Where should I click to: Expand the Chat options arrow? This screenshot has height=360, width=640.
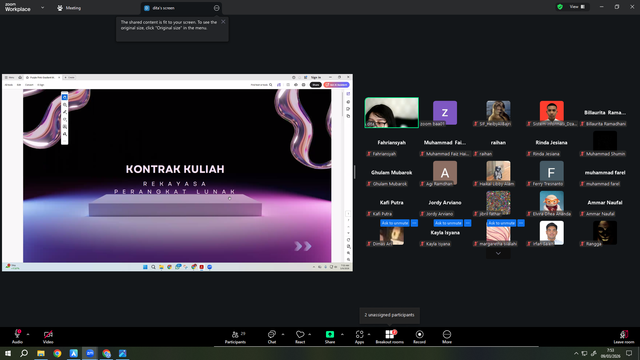pos(283,334)
